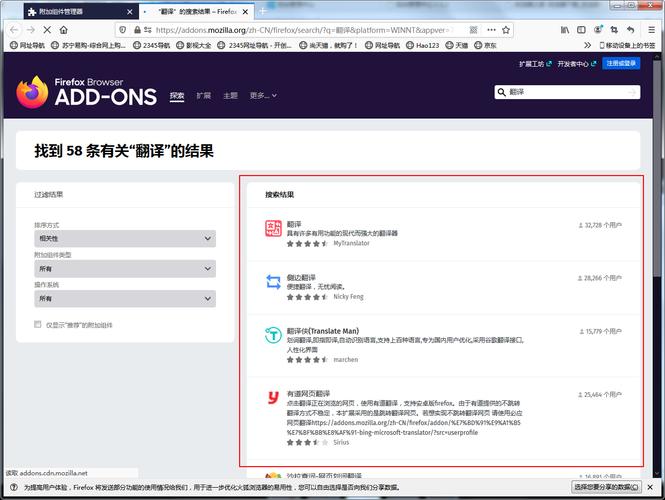665x500 pixels.
Task: Open the Library toolbar icon
Action: click(565, 30)
